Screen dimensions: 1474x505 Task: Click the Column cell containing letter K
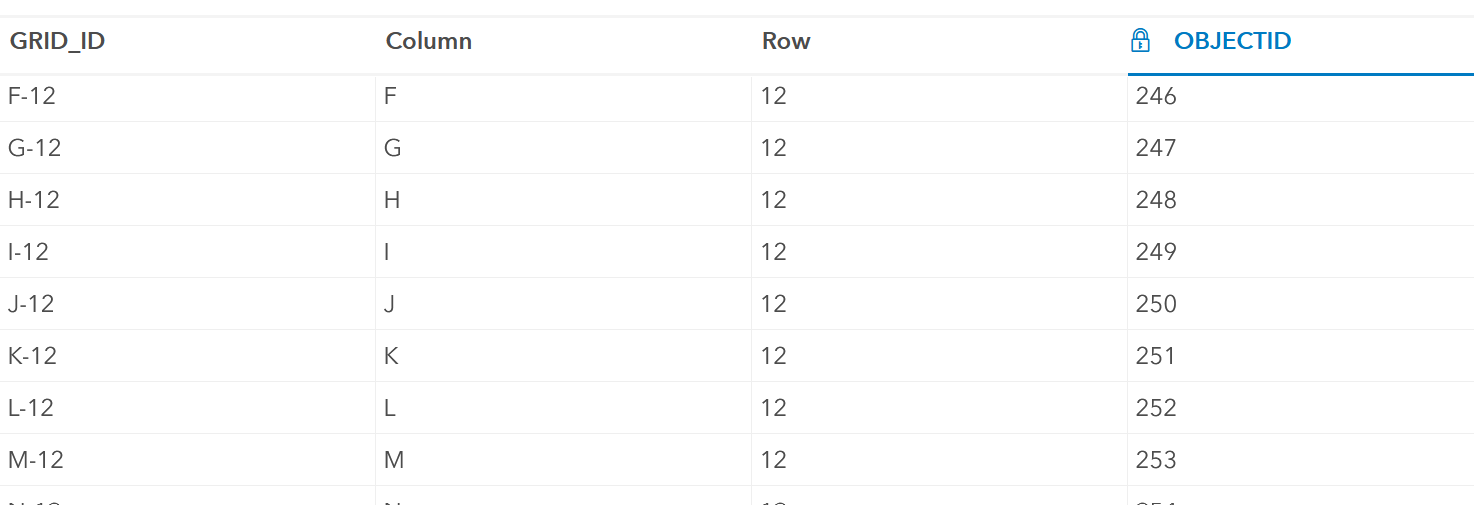pos(392,356)
